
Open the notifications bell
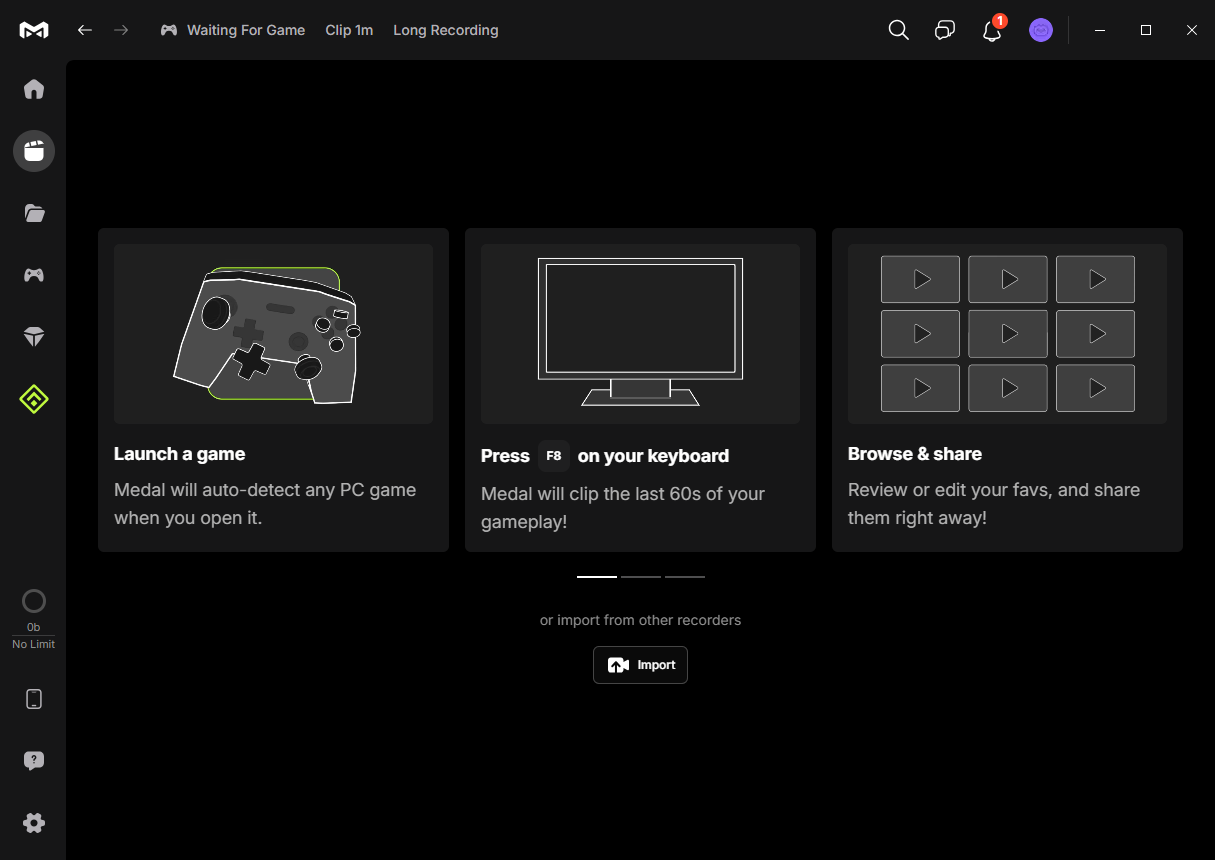(x=992, y=30)
